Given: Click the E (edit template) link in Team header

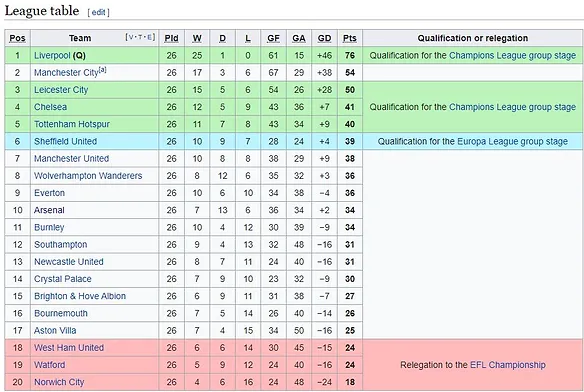Looking at the screenshot, I should (x=149, y=37).
